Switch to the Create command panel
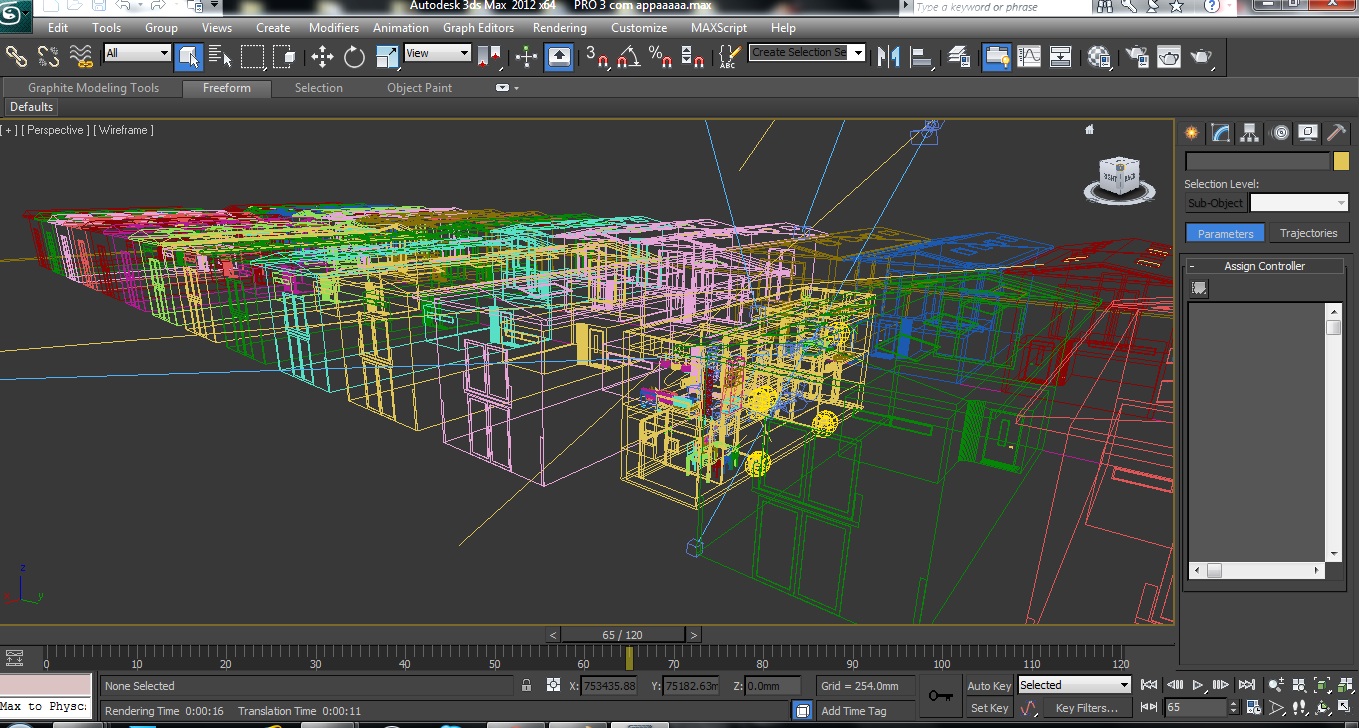1360x728 pixels. [1191, 132]
